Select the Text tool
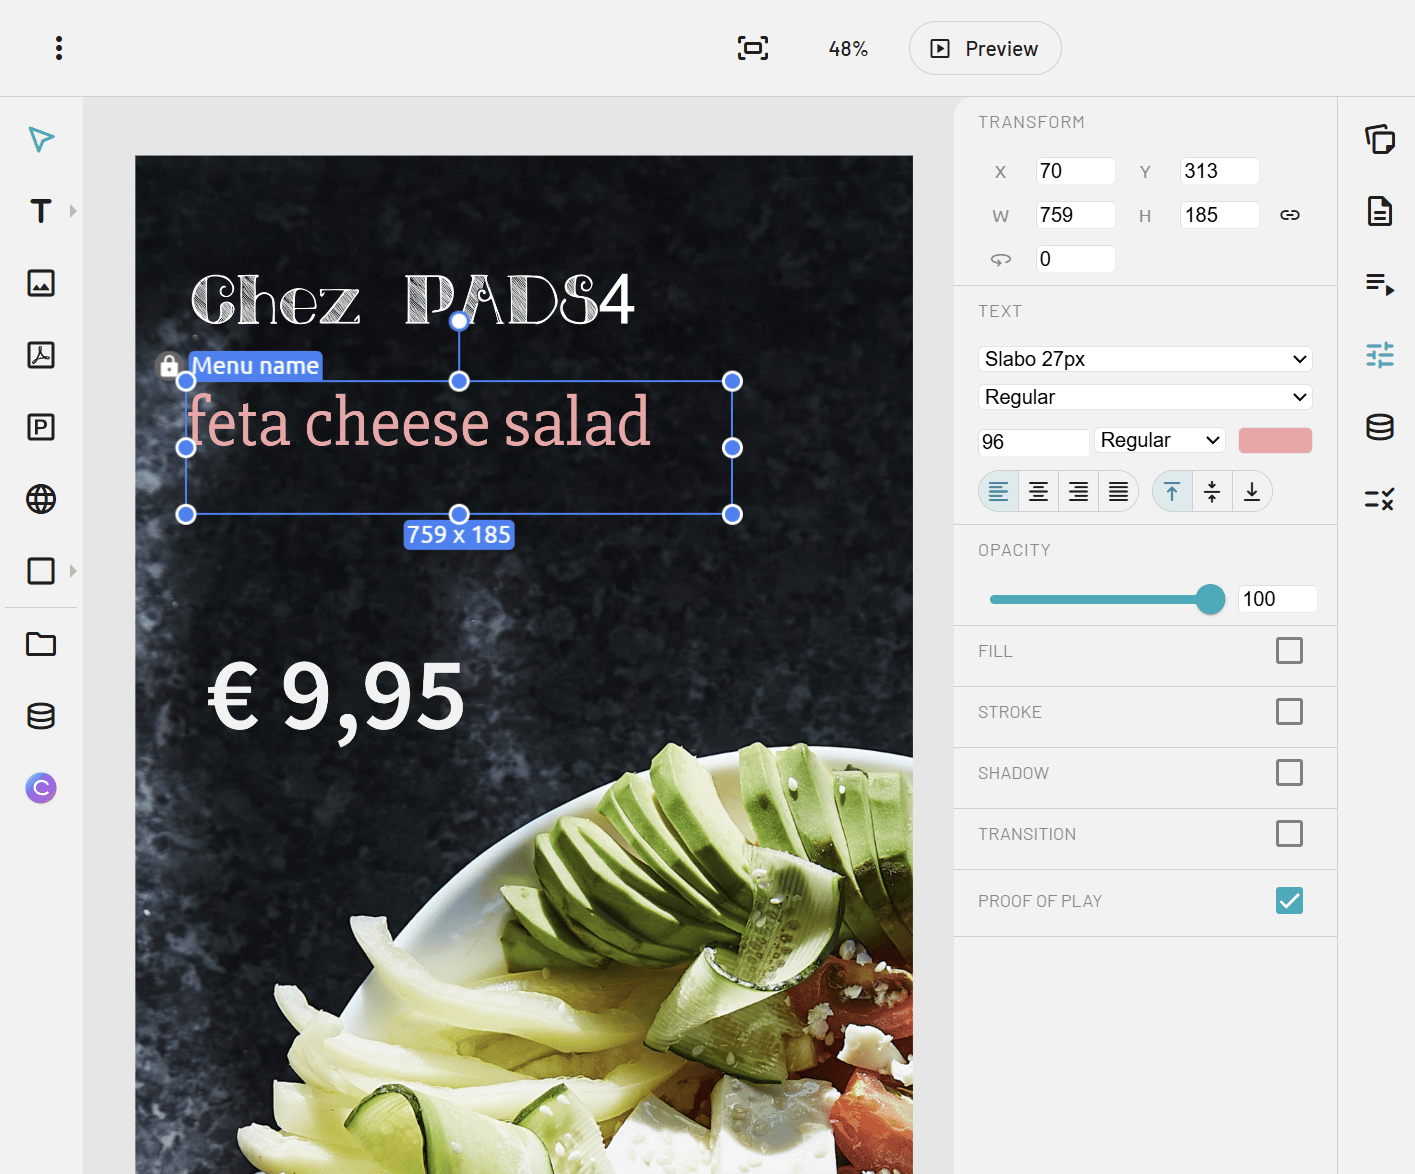1415x1174 pixels. coord(41,211)
